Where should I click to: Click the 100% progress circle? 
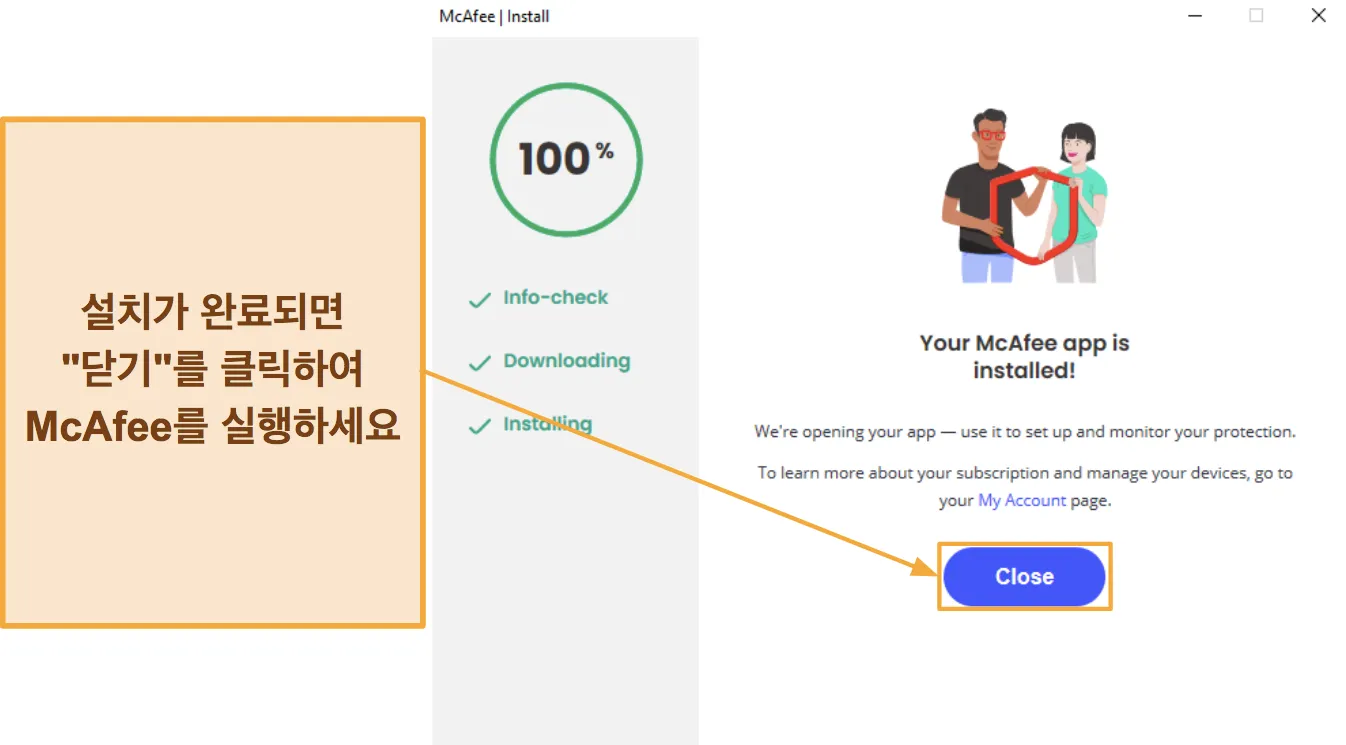(566, 160)
